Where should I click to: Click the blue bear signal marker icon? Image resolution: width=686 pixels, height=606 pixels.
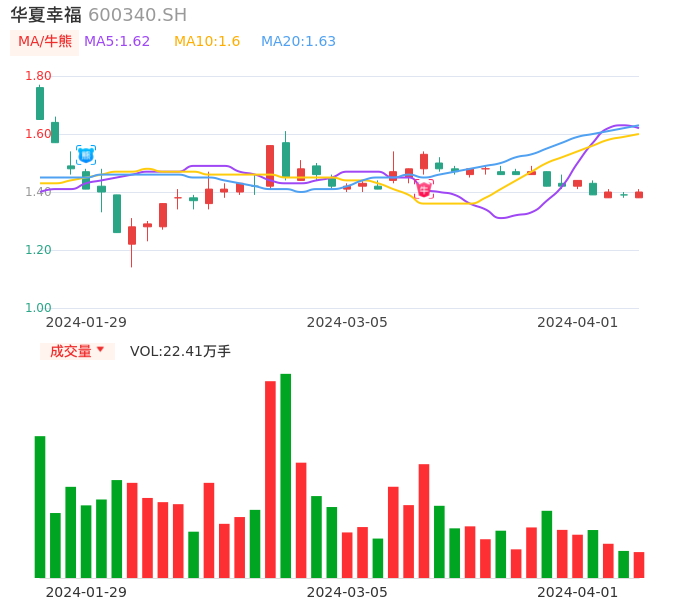[86, 155]
